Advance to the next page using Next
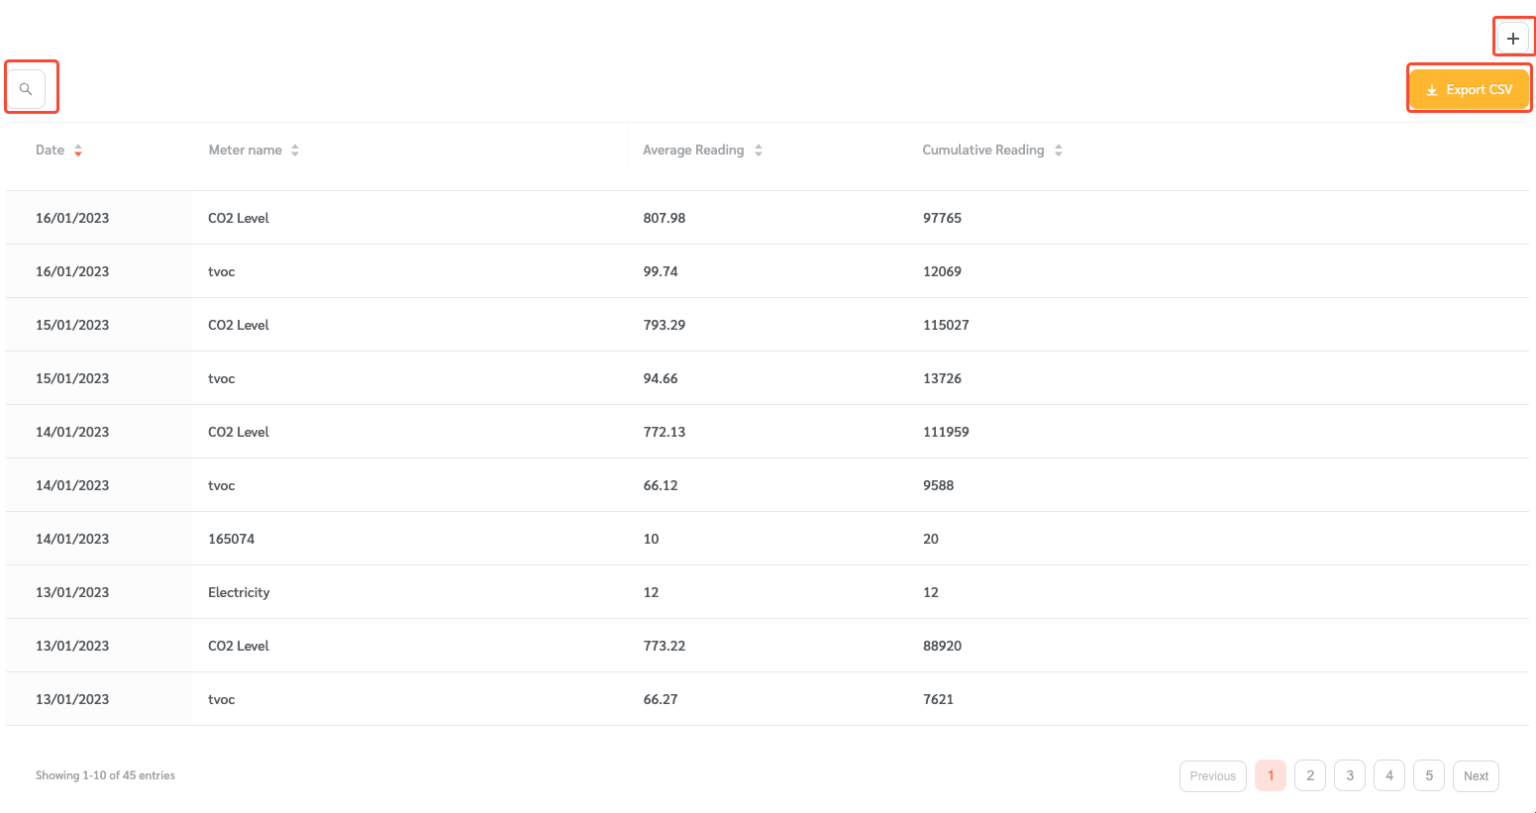Image resolution: width=1536 pixels, height=813 pixels. click(x=1475, y=775)
